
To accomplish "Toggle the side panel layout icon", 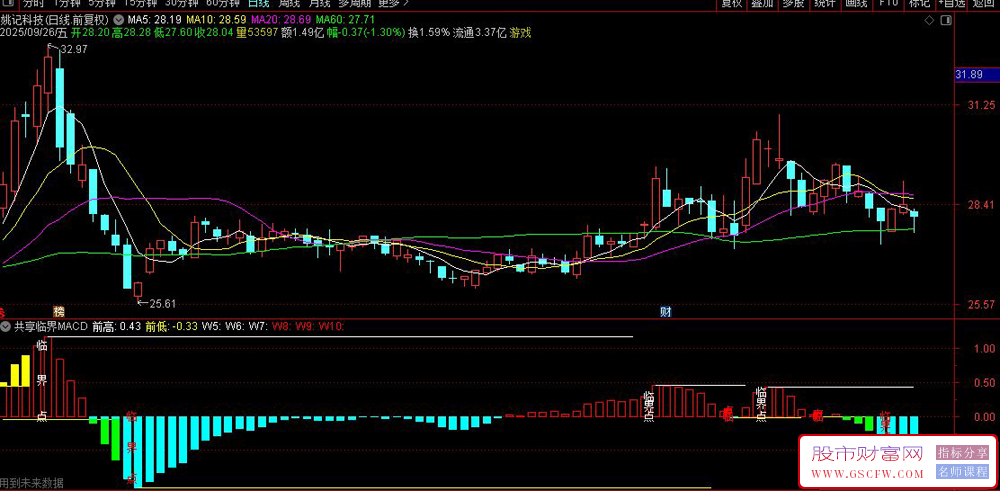I will tap(946, 20).
